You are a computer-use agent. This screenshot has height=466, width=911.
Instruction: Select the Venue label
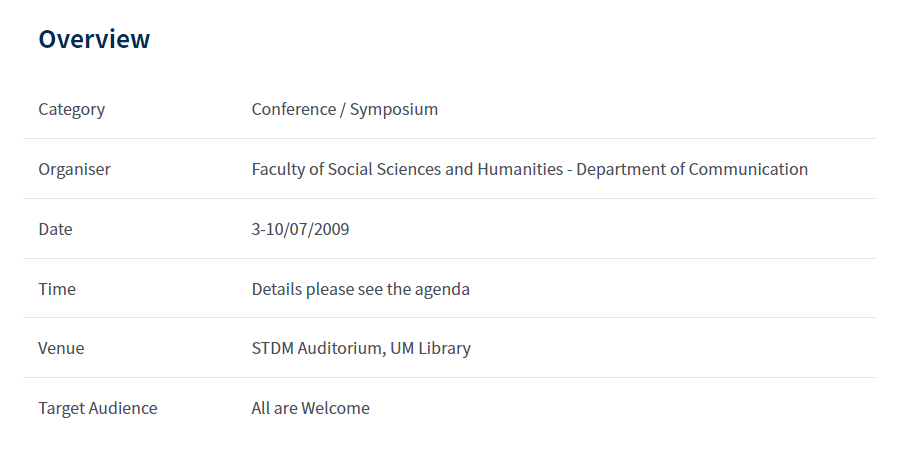click(61, 348)
